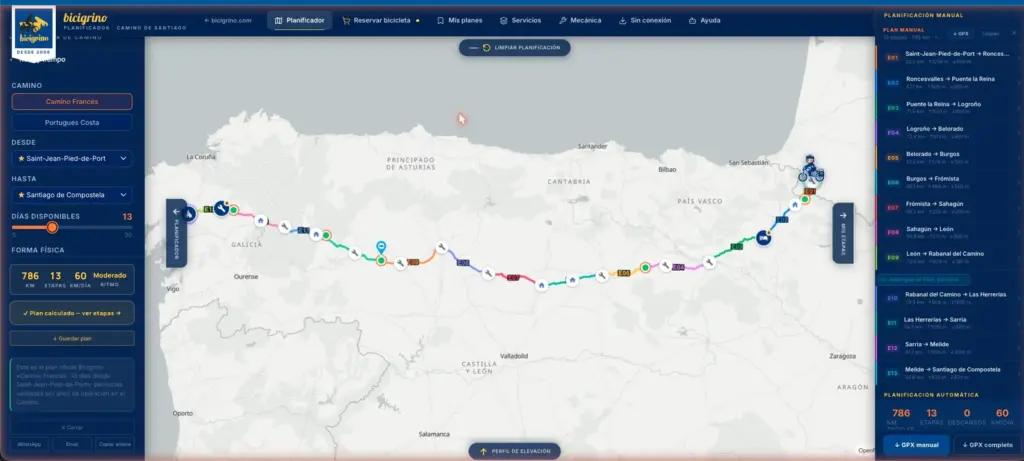Click the home marker beside the E02 label
The height and width of the screenshot is (461, 1024).
coord(795,204)
